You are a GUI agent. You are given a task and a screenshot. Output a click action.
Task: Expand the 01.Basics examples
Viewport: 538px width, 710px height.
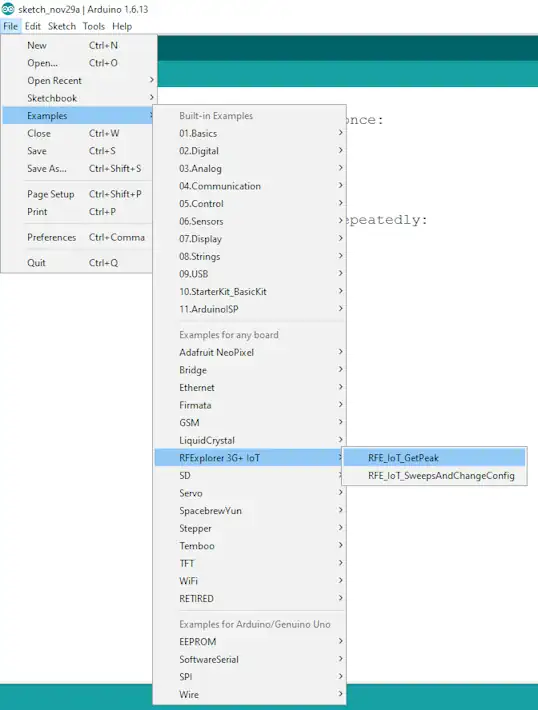250,134
